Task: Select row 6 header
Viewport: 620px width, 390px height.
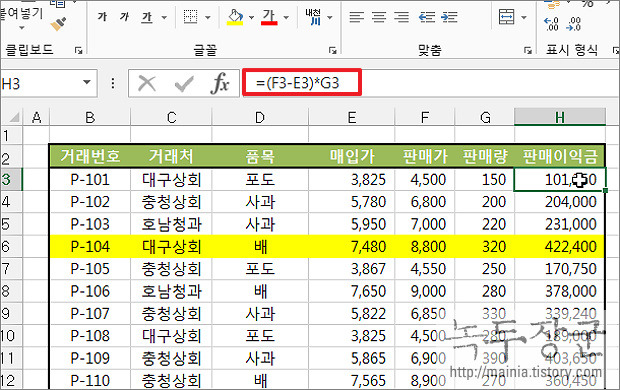Action: click(x=11, y=246)
